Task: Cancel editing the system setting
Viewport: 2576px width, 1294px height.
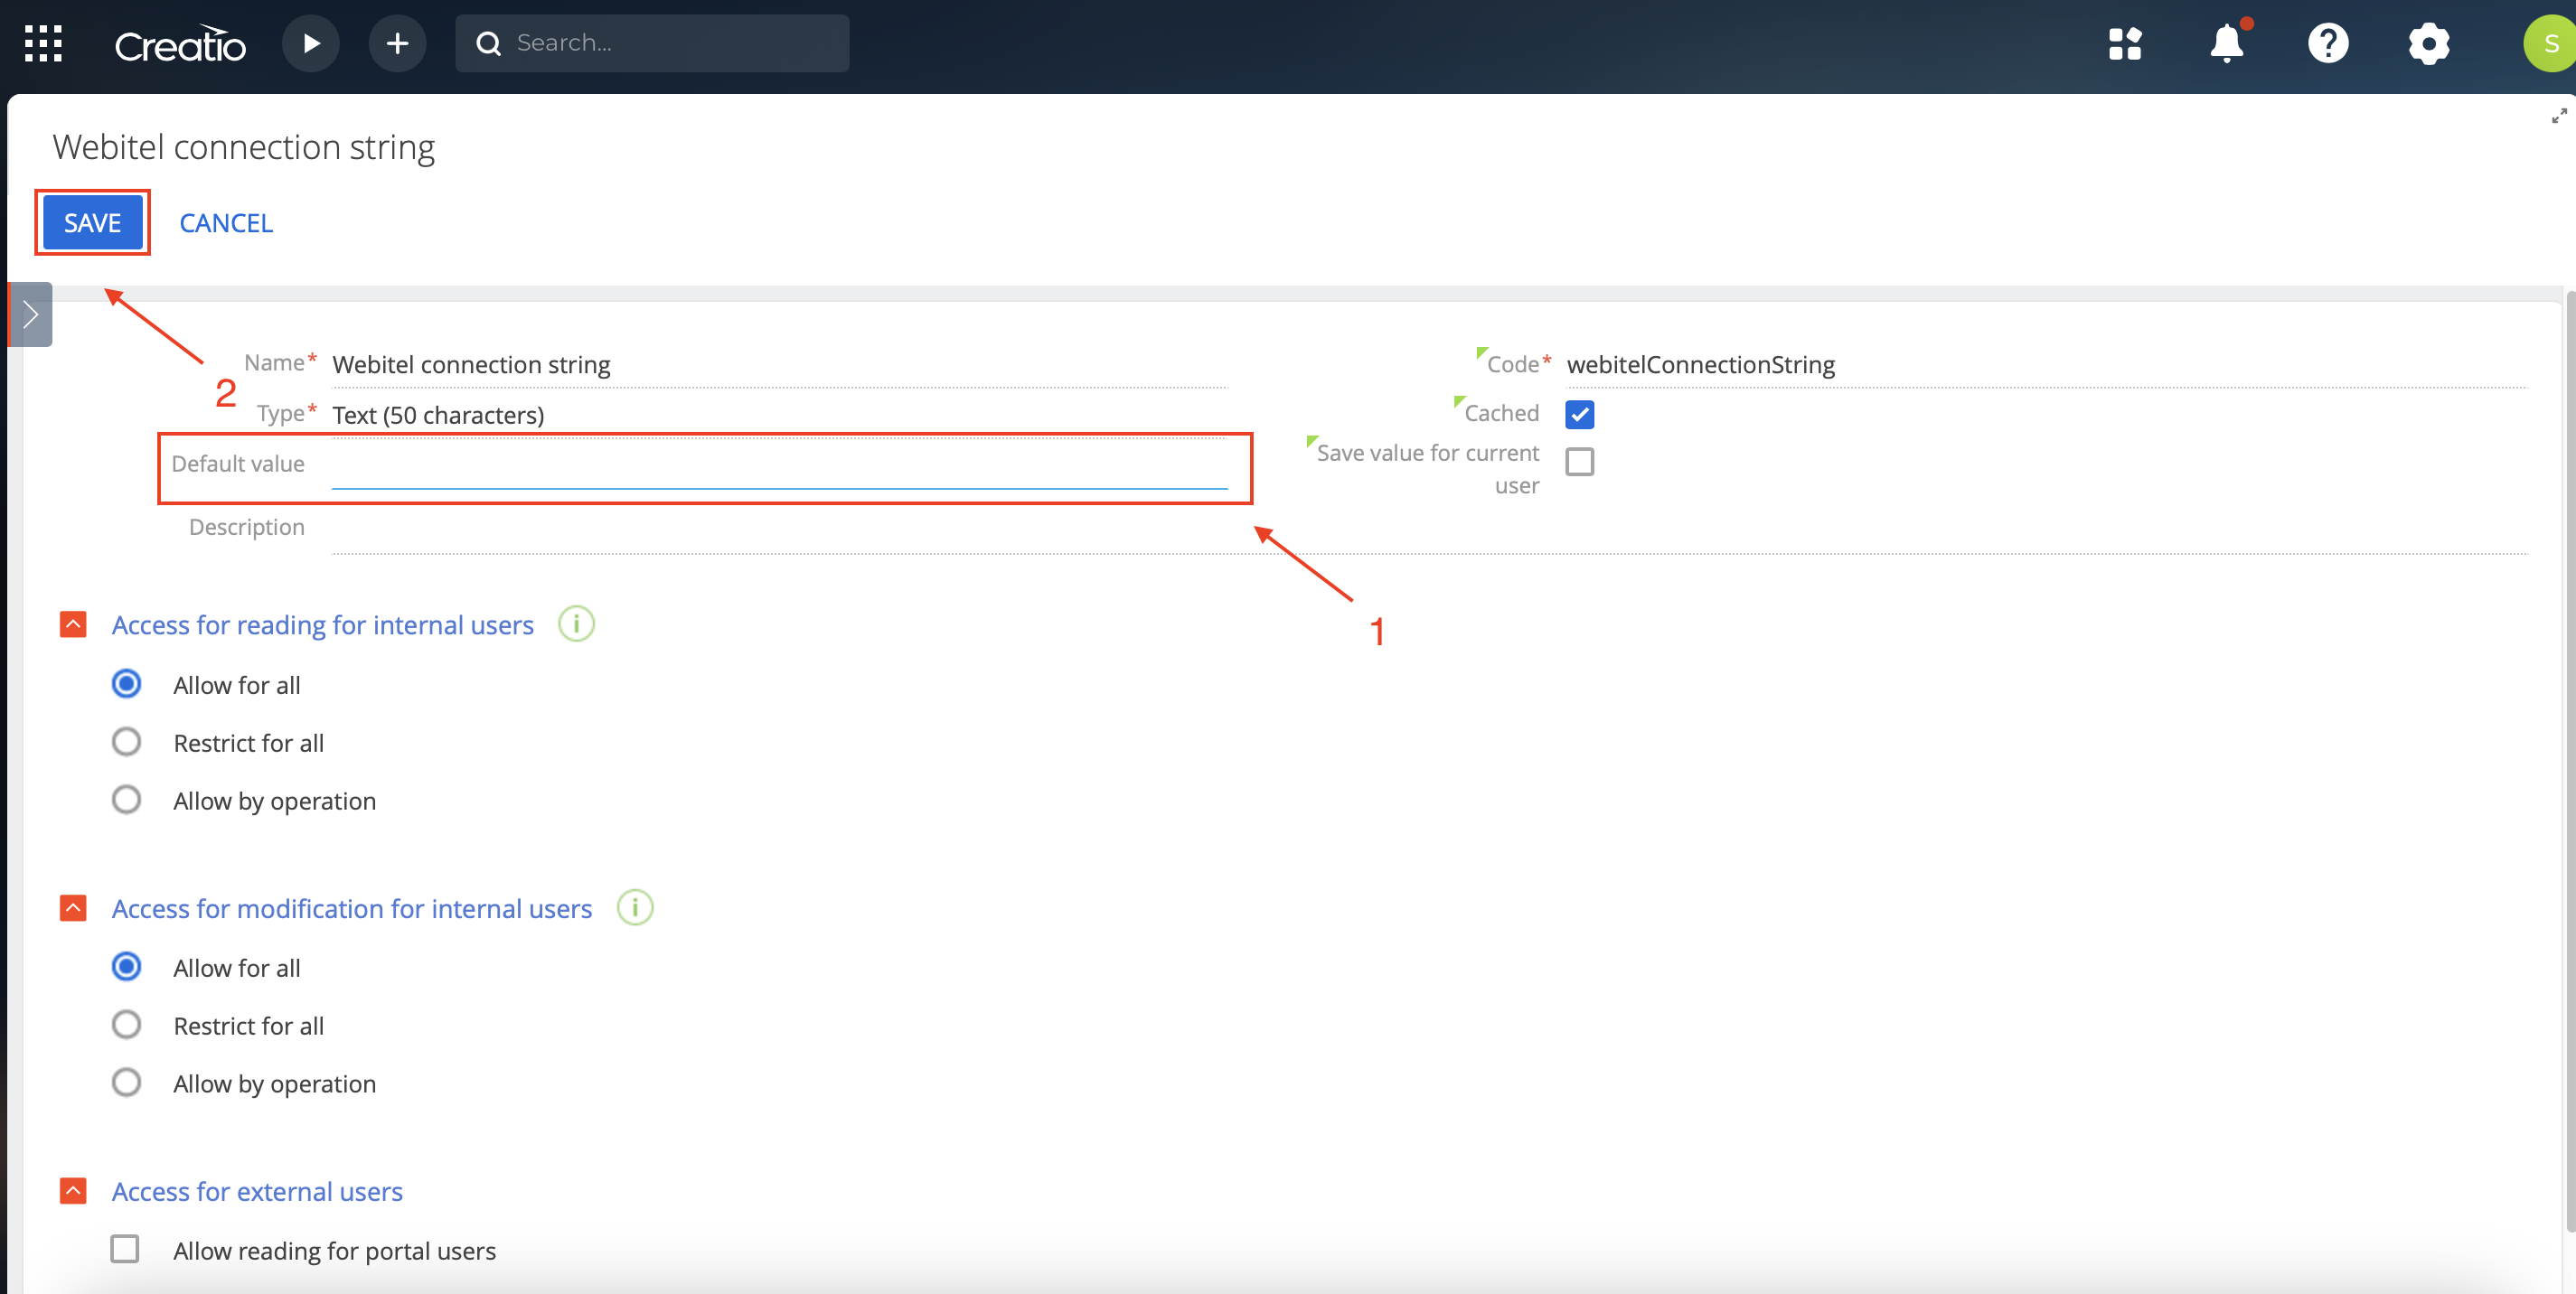Action: [226, 222]
